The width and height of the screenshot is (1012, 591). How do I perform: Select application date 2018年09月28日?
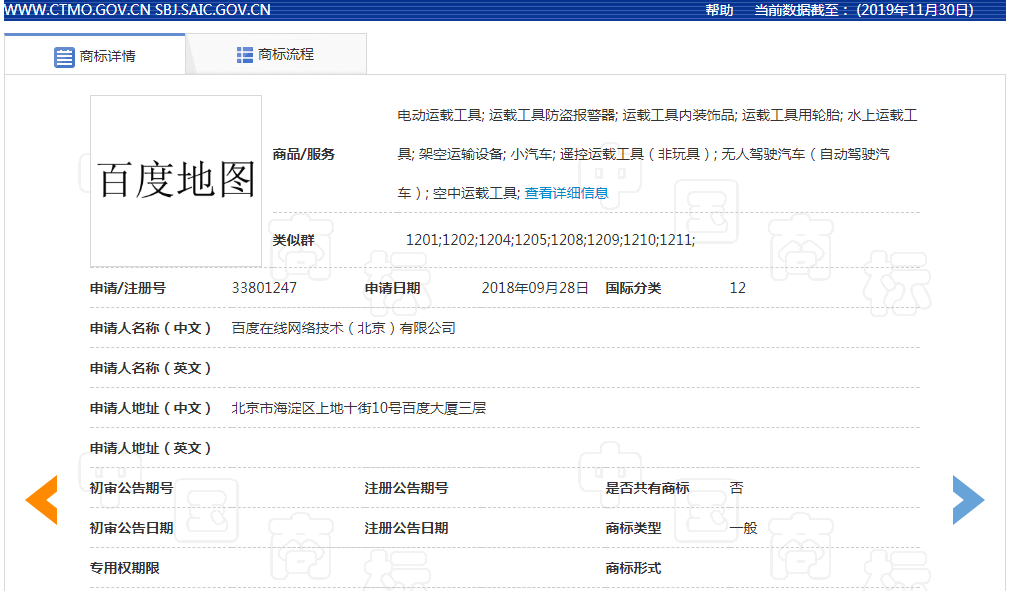pos(535,288)
